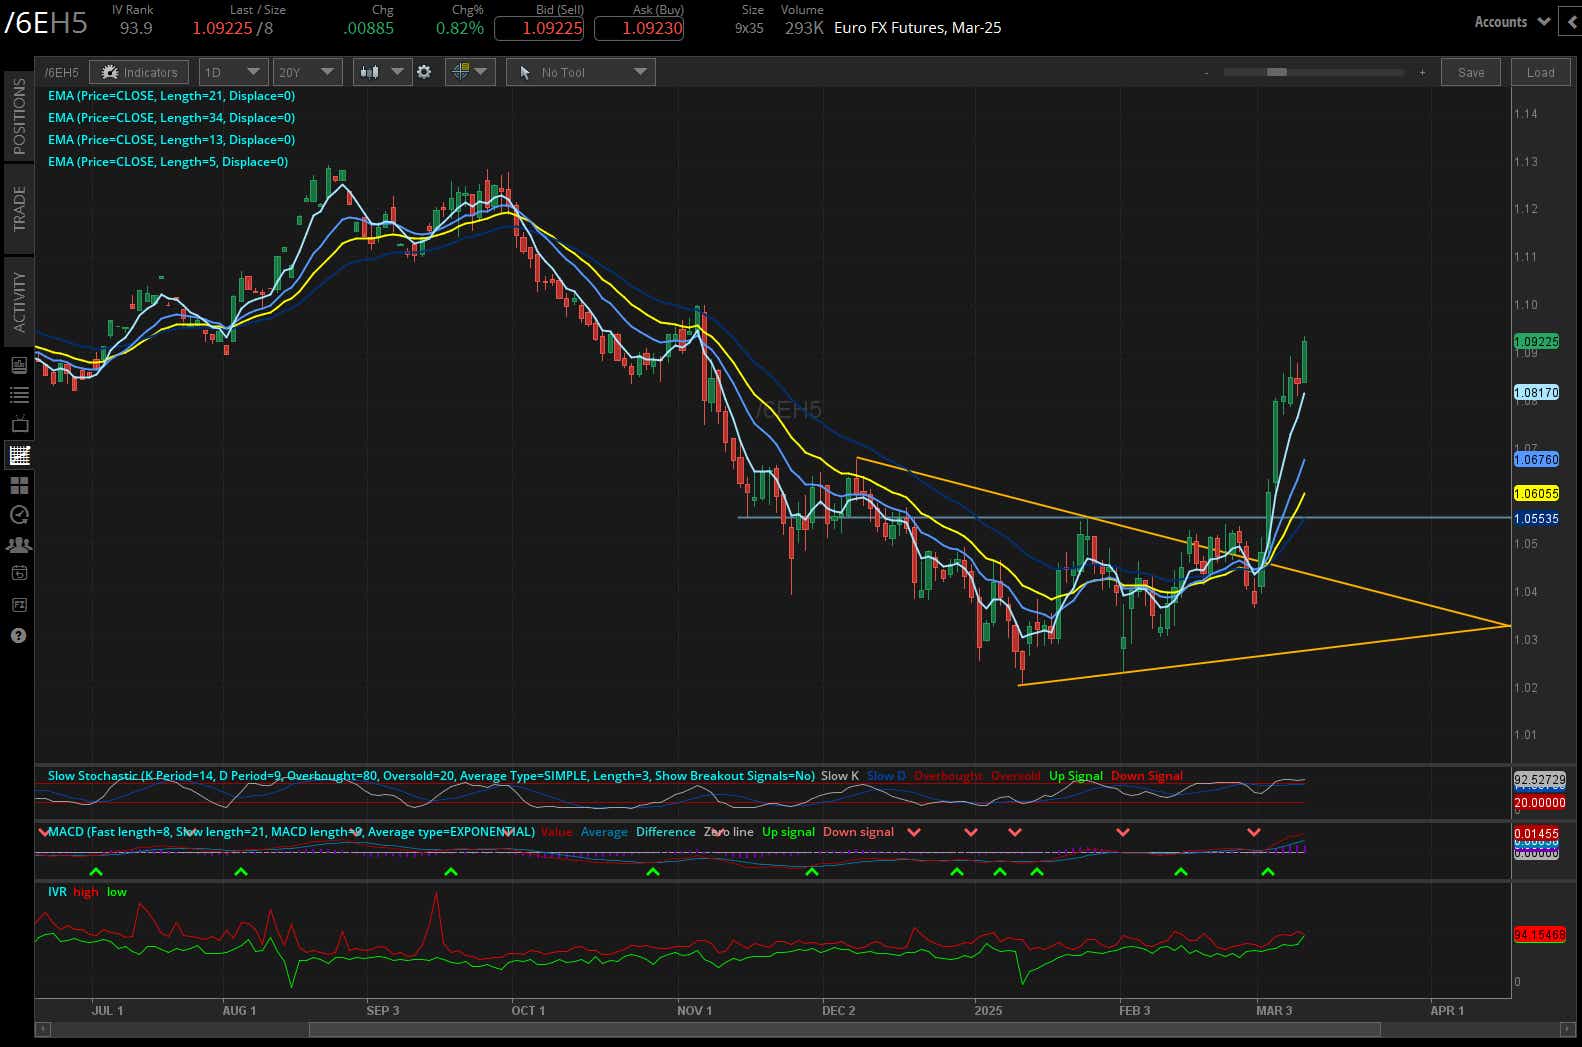The height and width of the screenshot is (1047, 1582).
Task: Expand the Accounts dropdown
Action: tap(1512, 22)
